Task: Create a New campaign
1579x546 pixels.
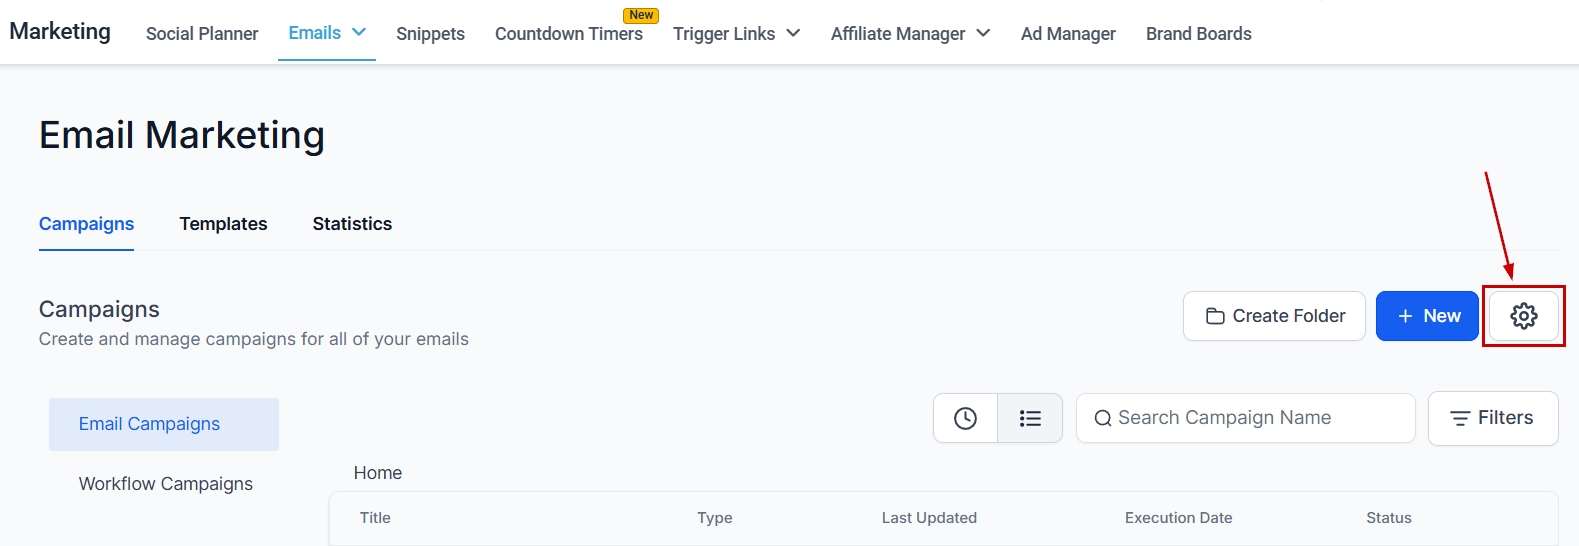Action: coord(1427,316)
